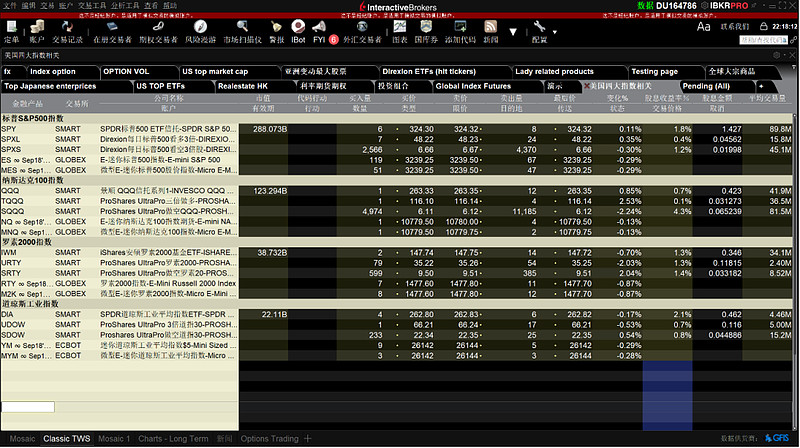Select the TQQQ ticker row

click(397, 201)
